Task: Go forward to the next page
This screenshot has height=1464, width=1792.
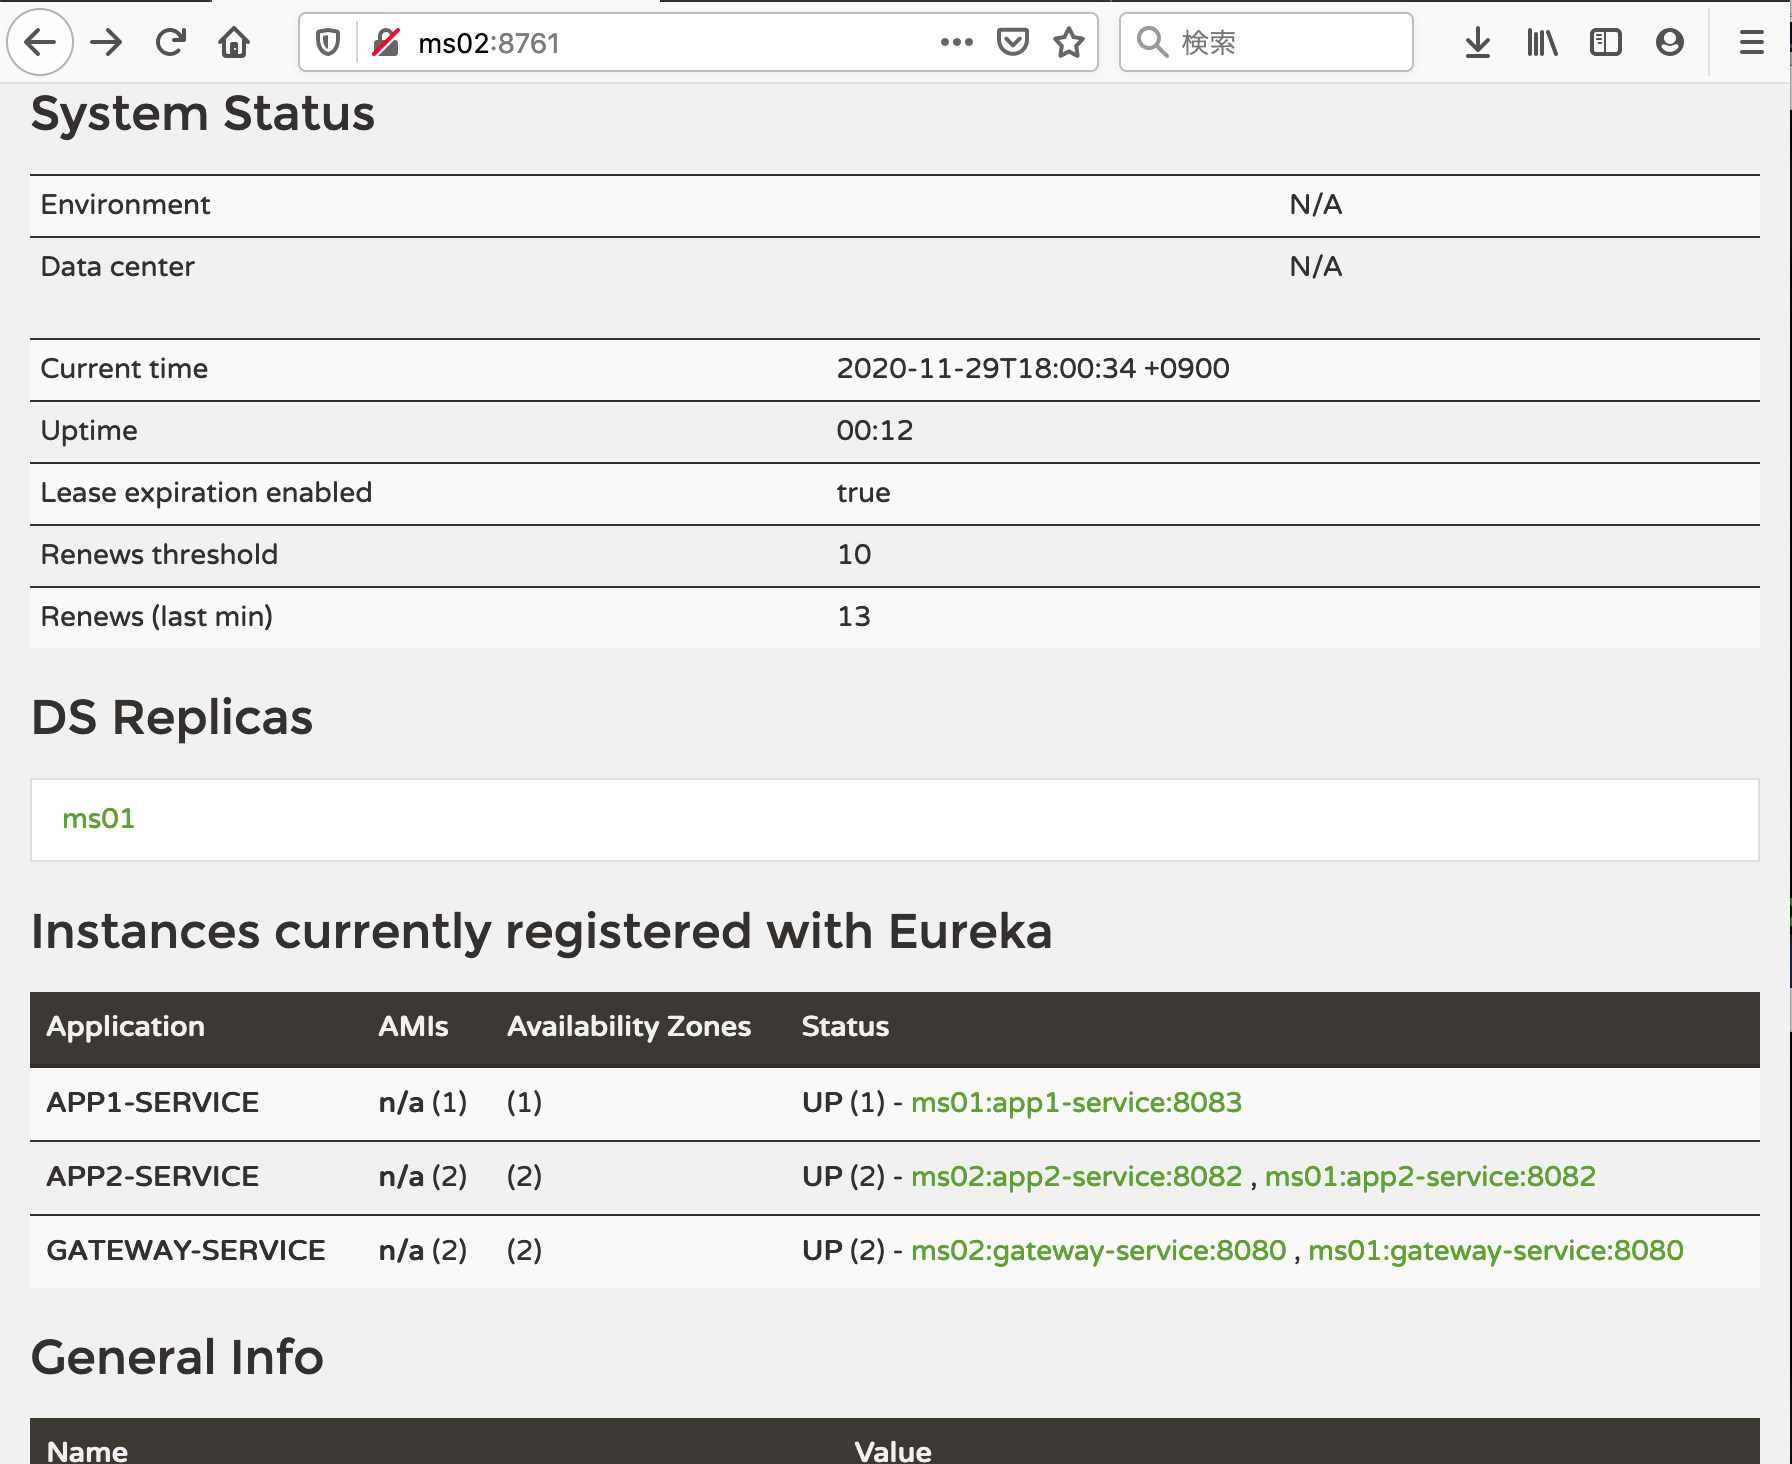Action: [x=106, y=42]
